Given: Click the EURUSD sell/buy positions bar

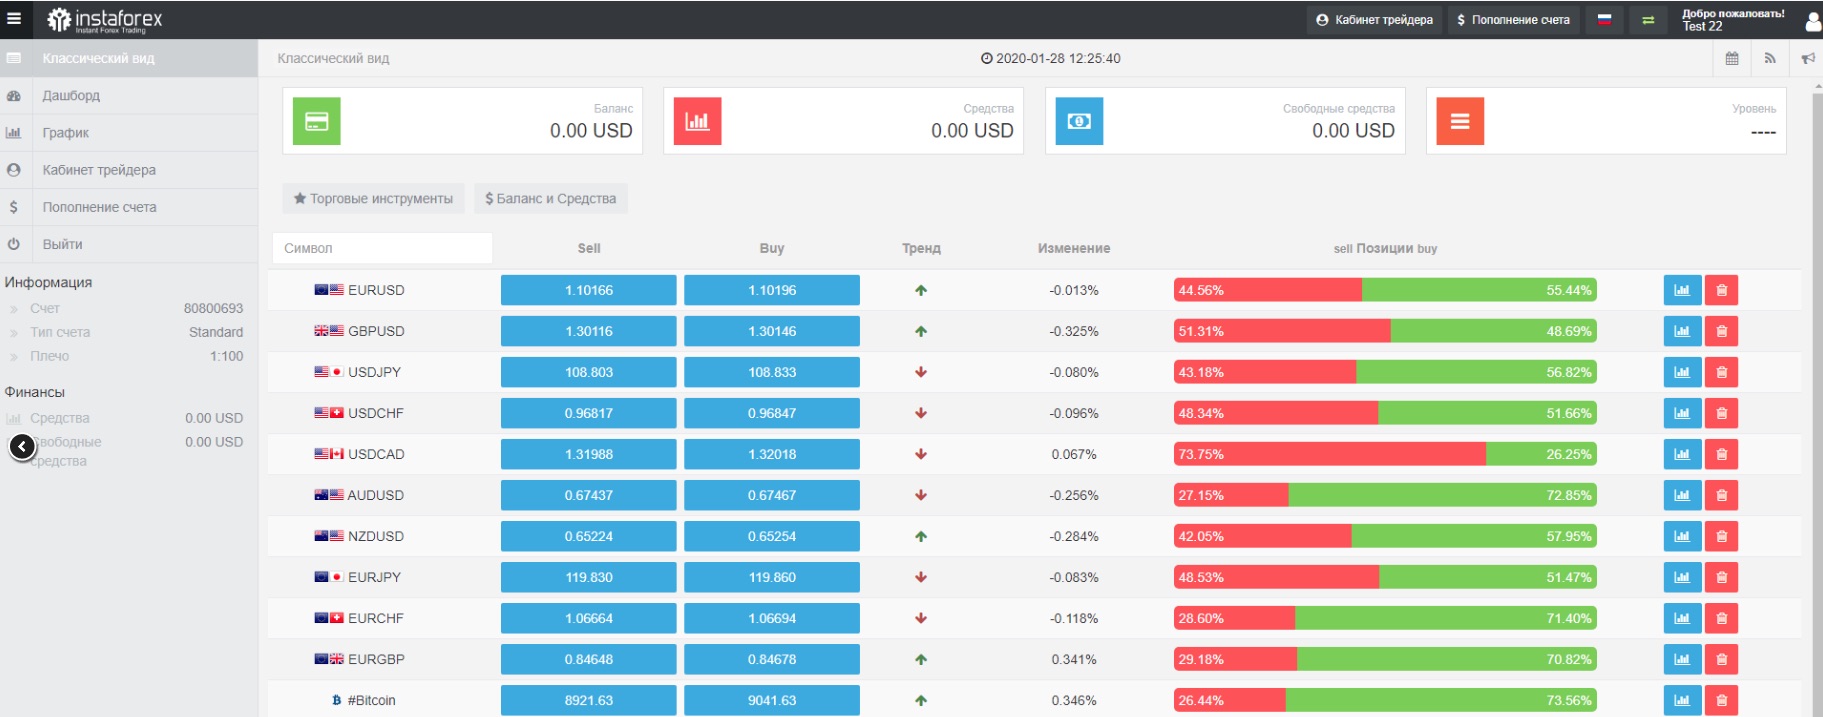Looking at the screenshot, I should [1385, 290].
